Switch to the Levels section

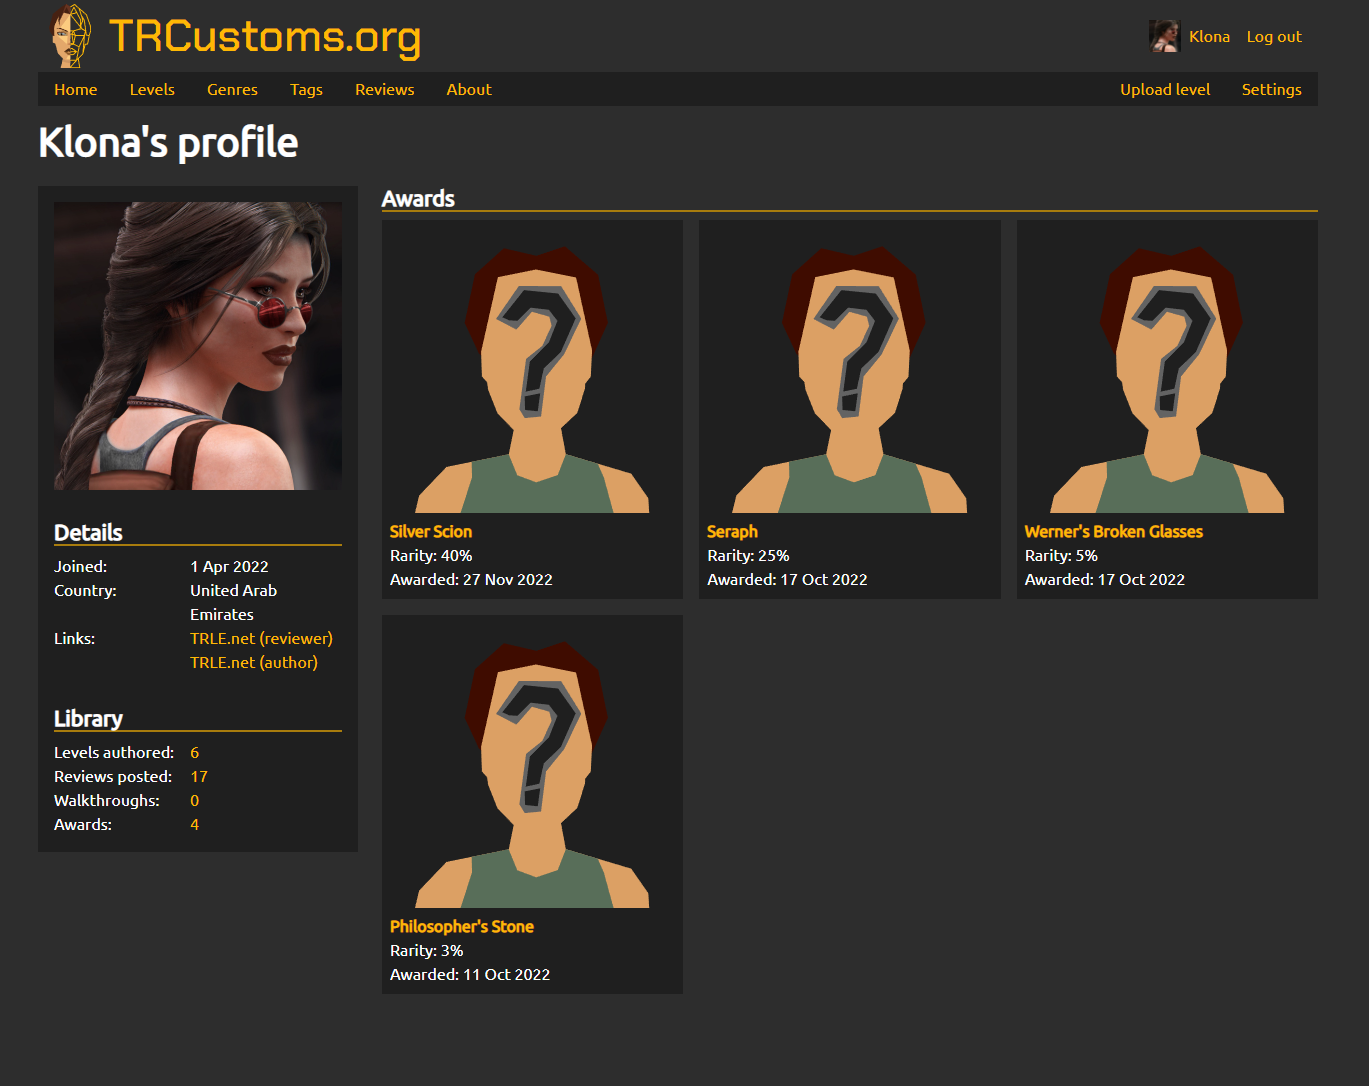click(152, 89)
